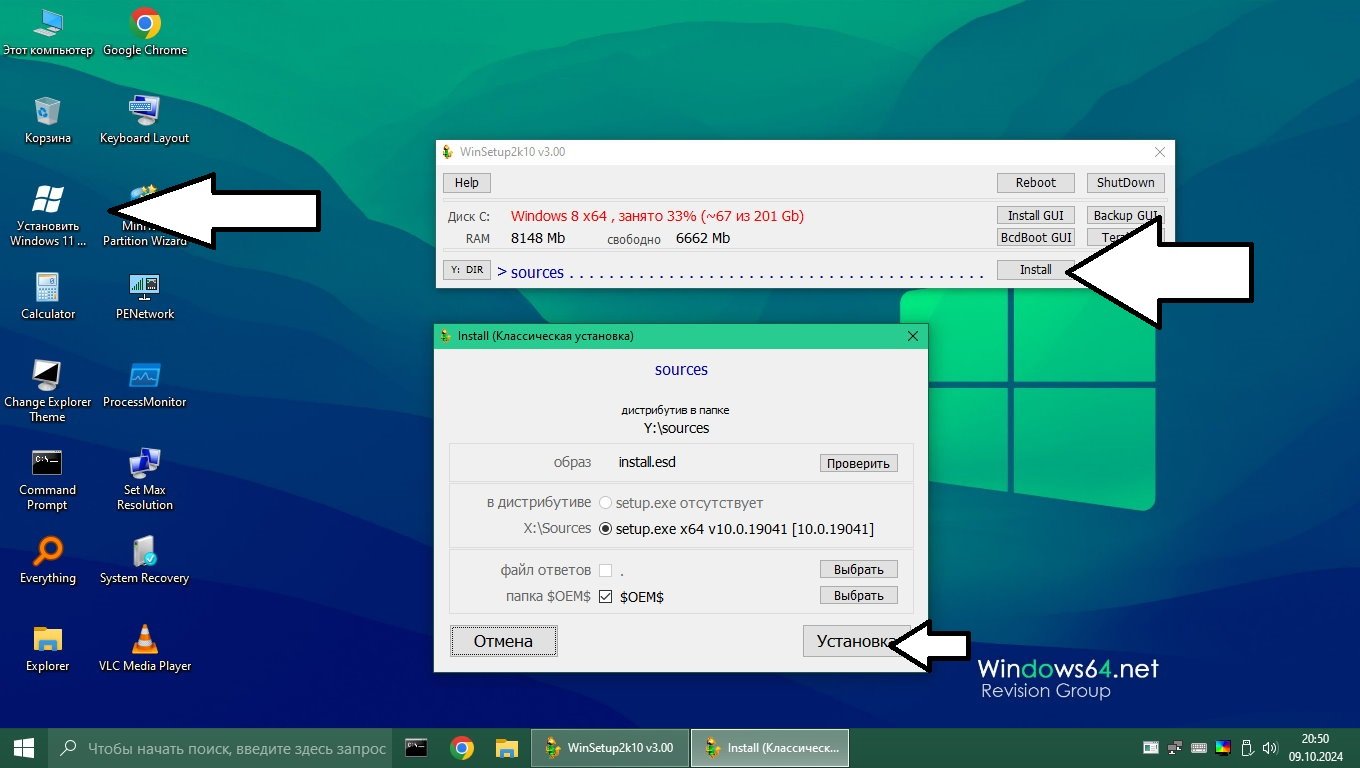Open the Command Prompt desktop icon
This screenshot has width=1360, height=768.
[x=47, y=465]
